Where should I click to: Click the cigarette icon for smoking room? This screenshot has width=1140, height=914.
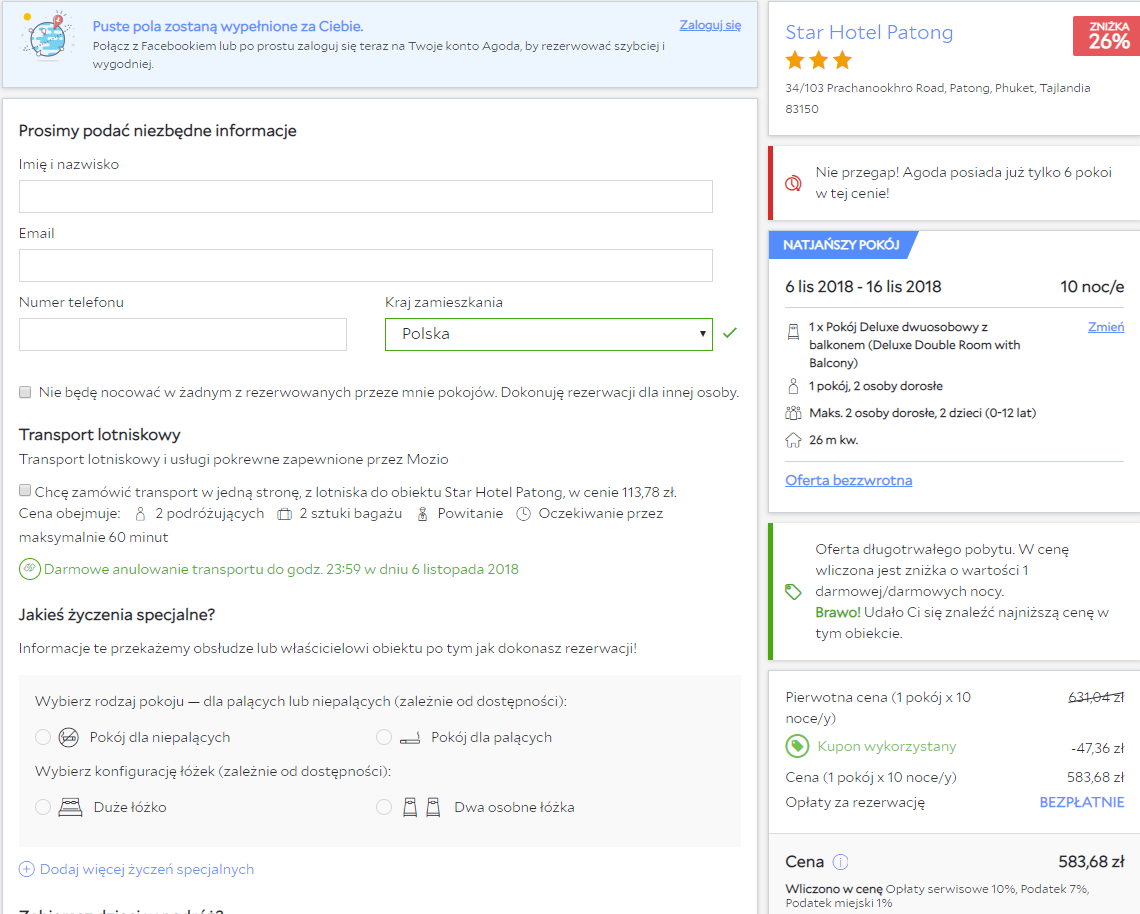click(410, 738)
